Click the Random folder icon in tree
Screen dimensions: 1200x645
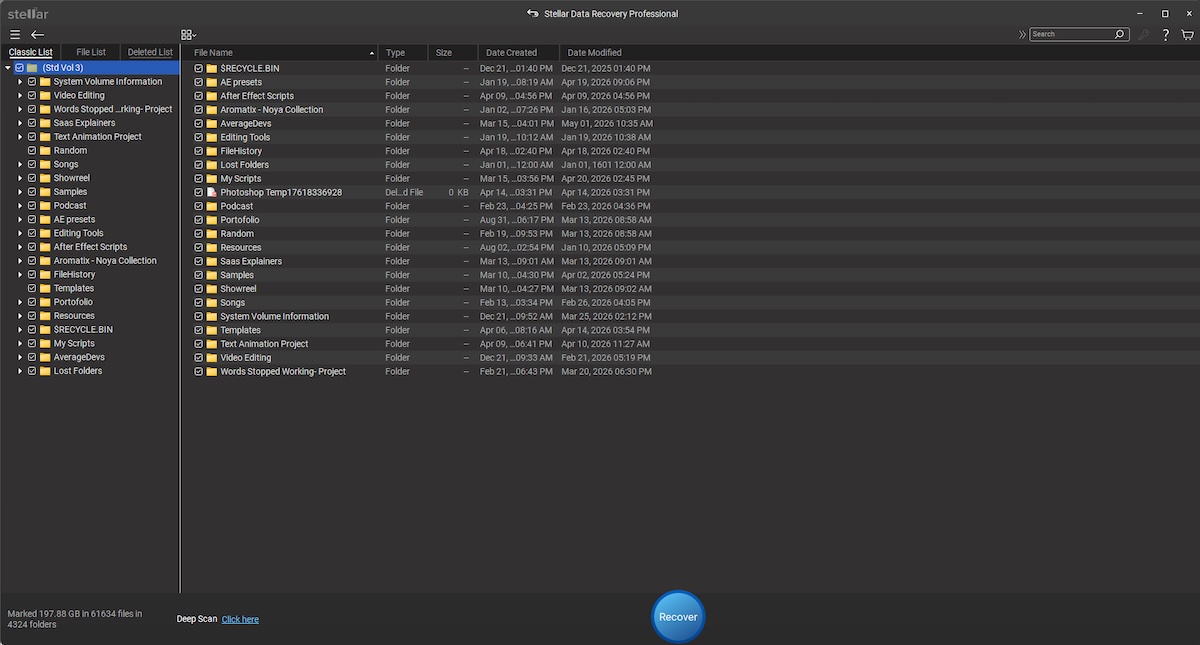[45, 150]
